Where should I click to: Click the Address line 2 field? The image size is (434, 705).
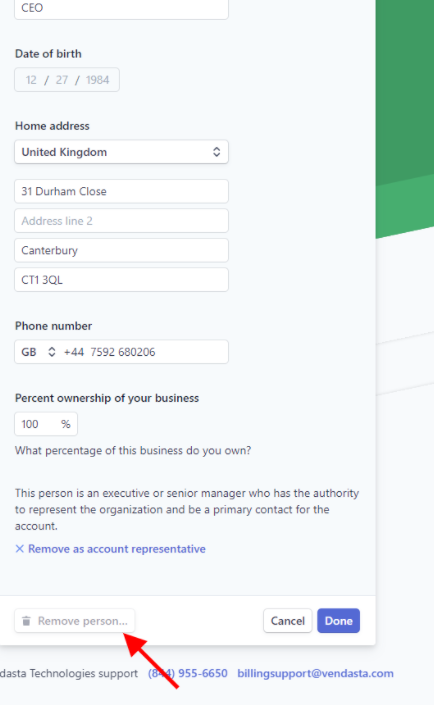point(121,221)
